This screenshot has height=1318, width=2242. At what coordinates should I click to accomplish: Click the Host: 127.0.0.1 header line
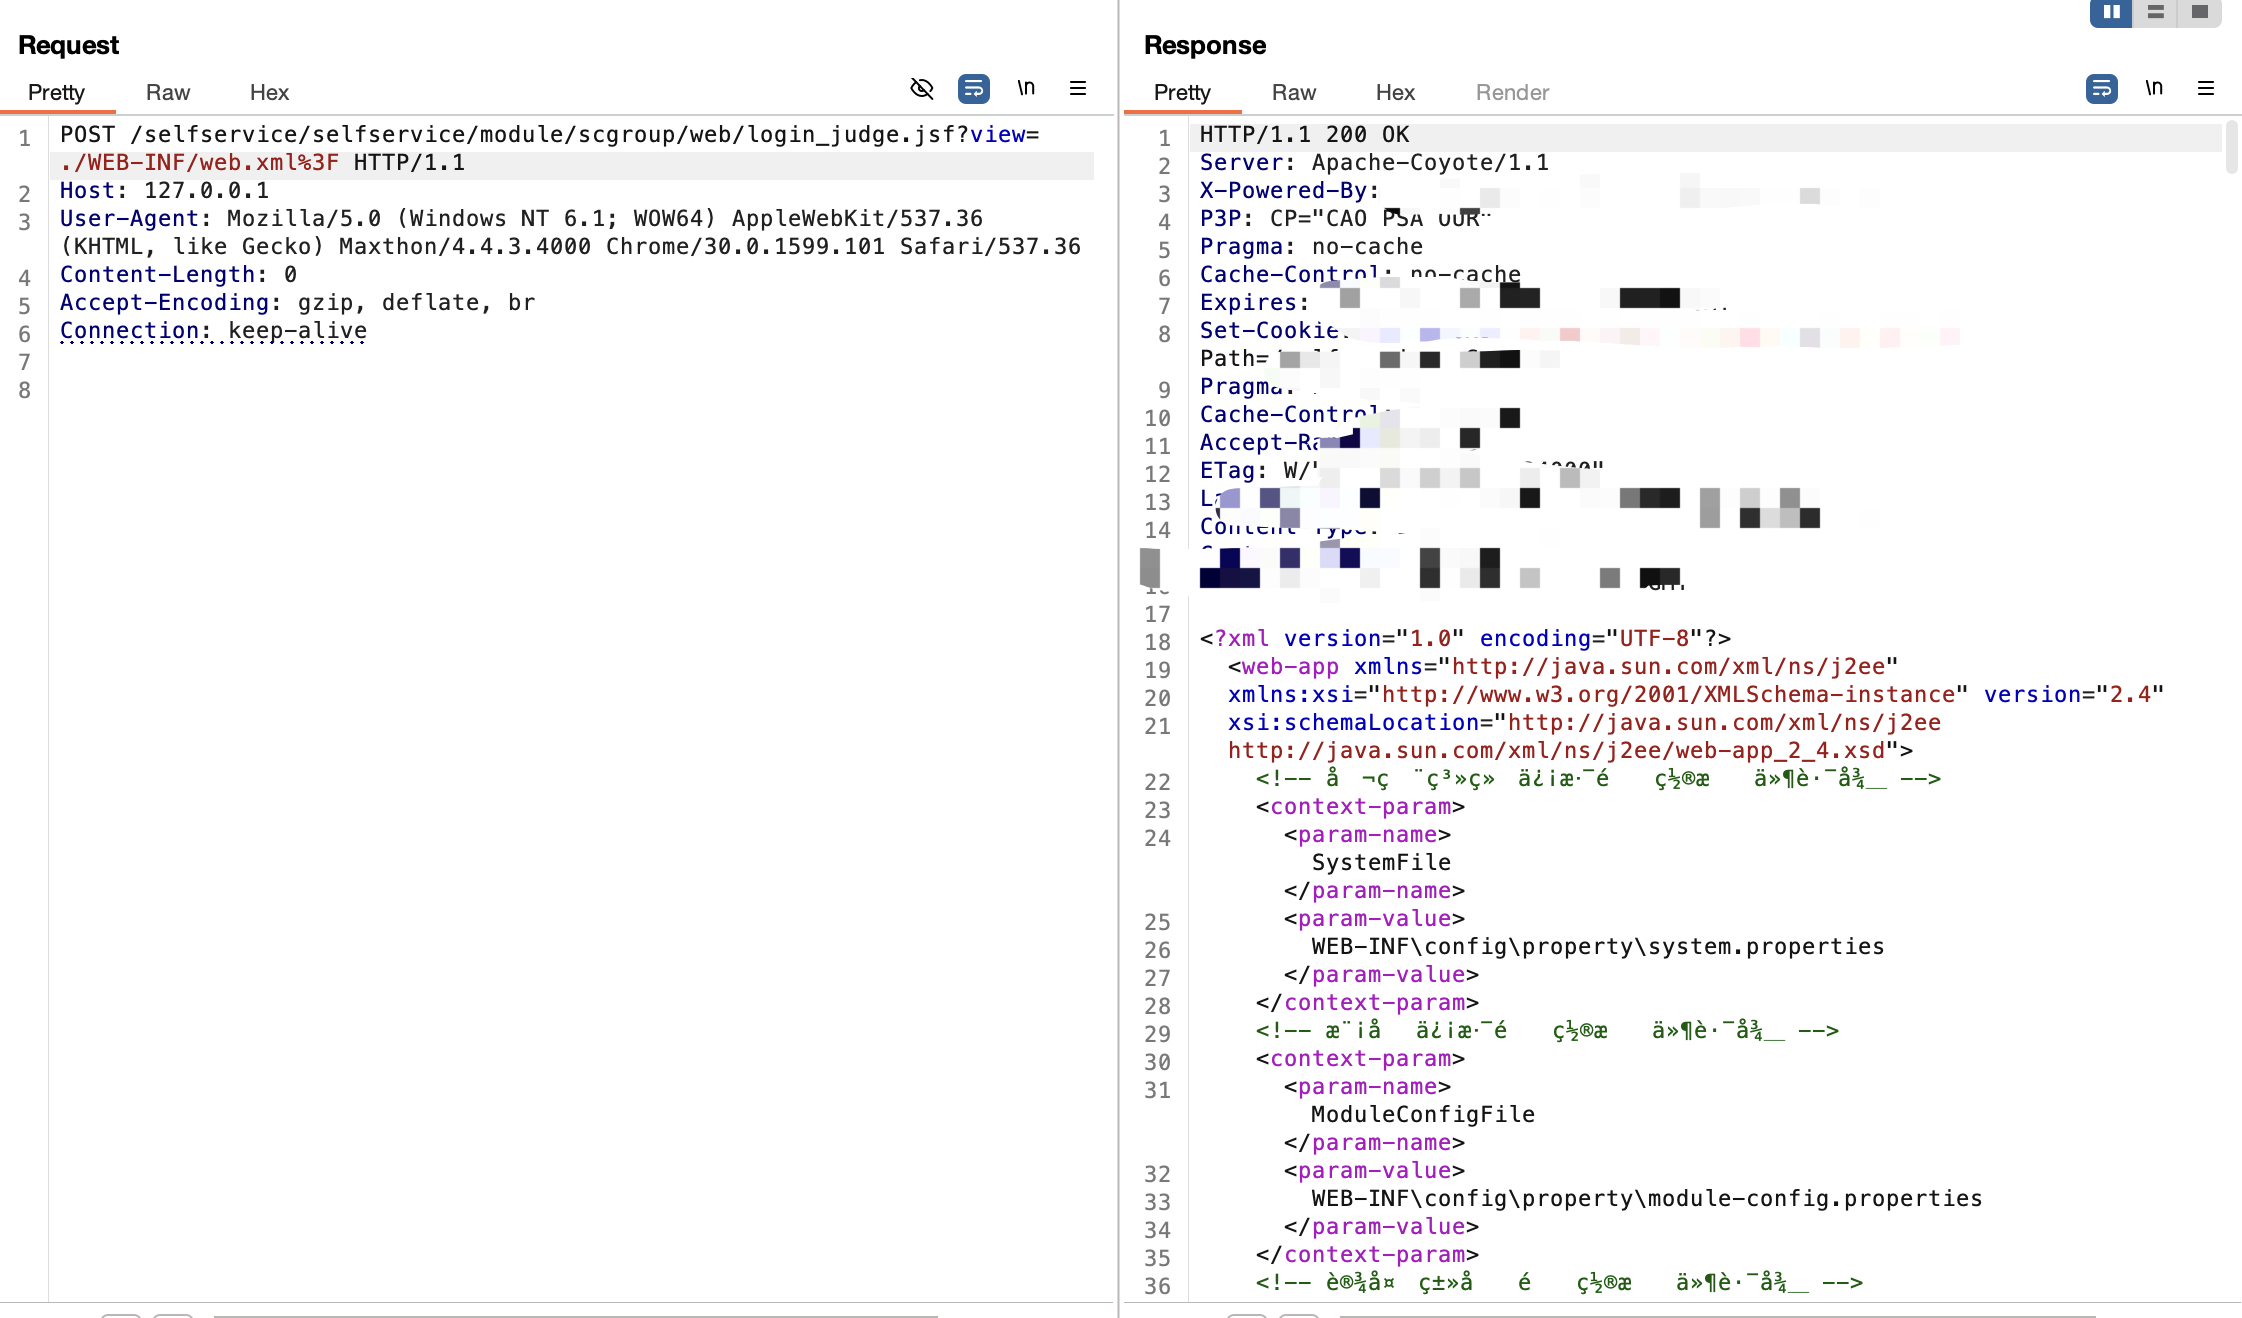[x=164, y=190]
